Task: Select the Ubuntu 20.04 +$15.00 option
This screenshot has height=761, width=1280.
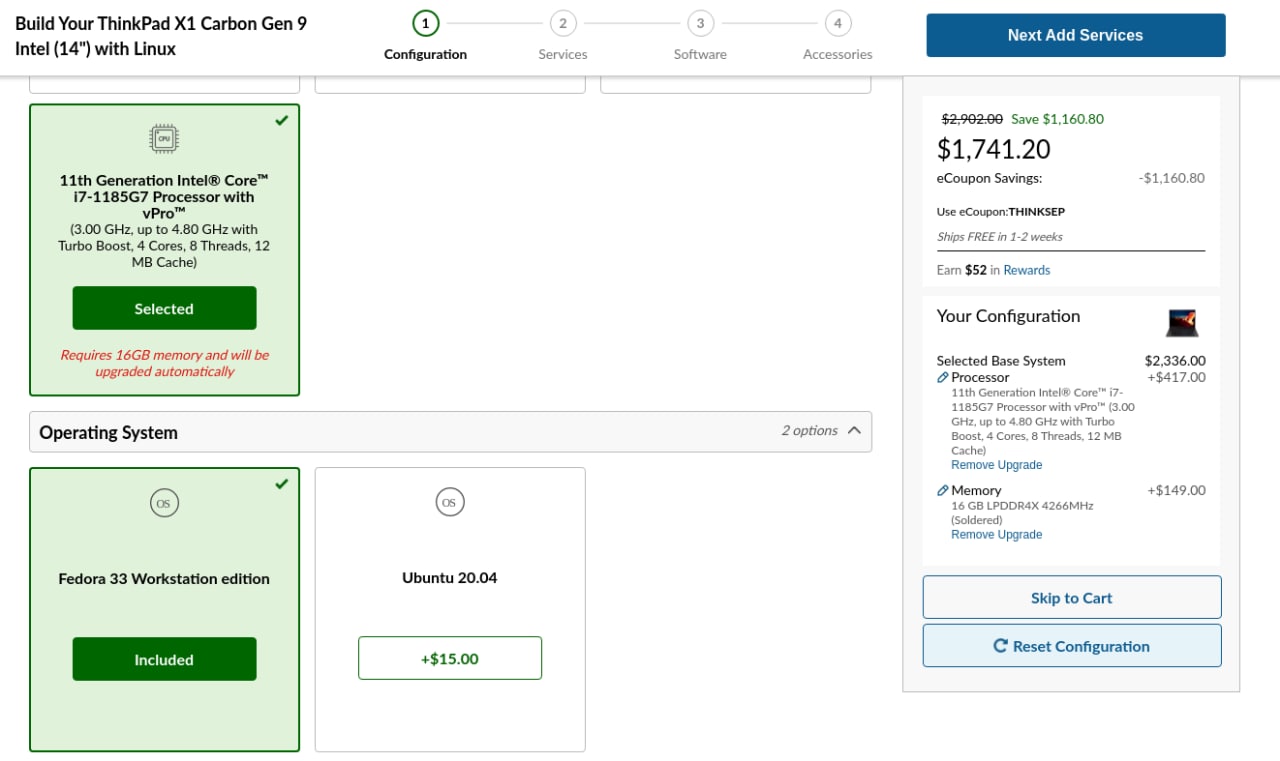Action: [450, 658]
